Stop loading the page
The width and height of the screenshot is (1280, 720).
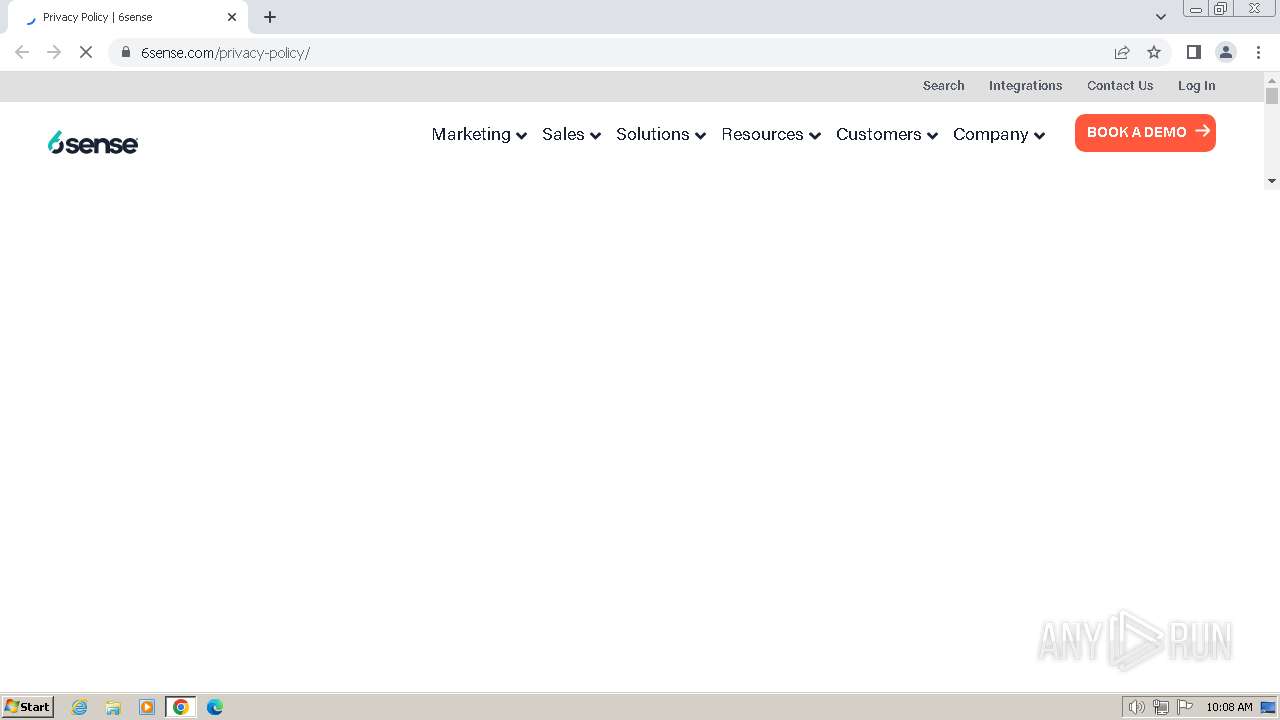point(86,52)
